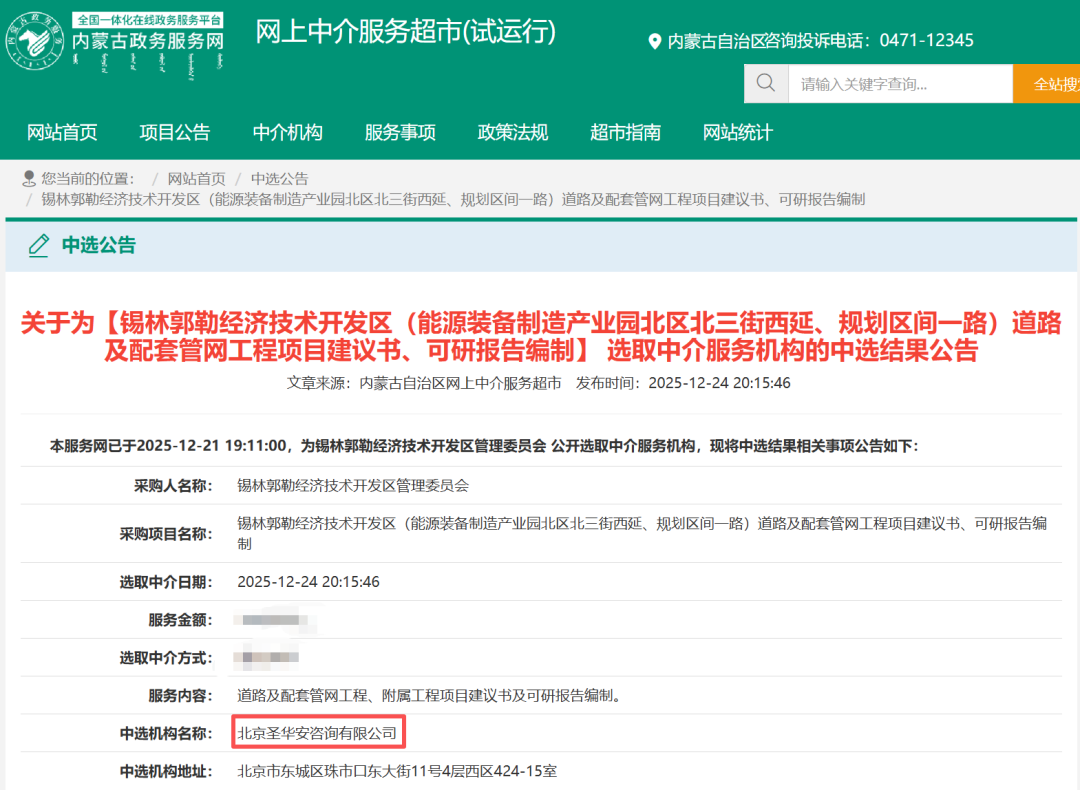The height and width of the screenshot is (790, 1080).
Task: Click the current location marker icon
Action: pos(29,178)
